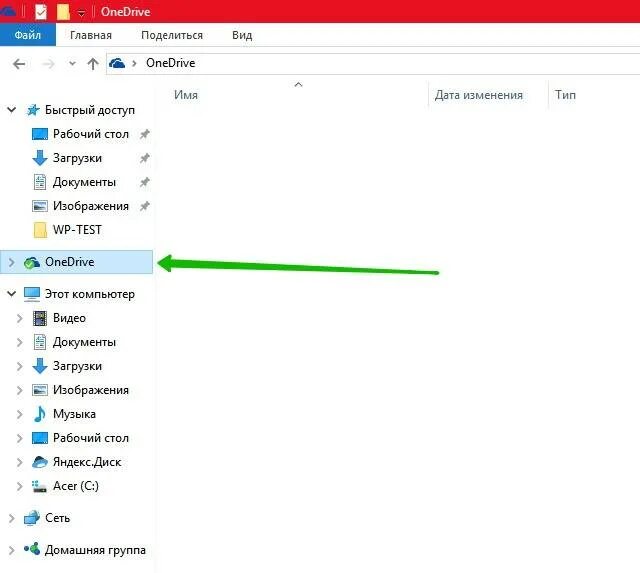Expand the Сеть tree node

point(11,518)
